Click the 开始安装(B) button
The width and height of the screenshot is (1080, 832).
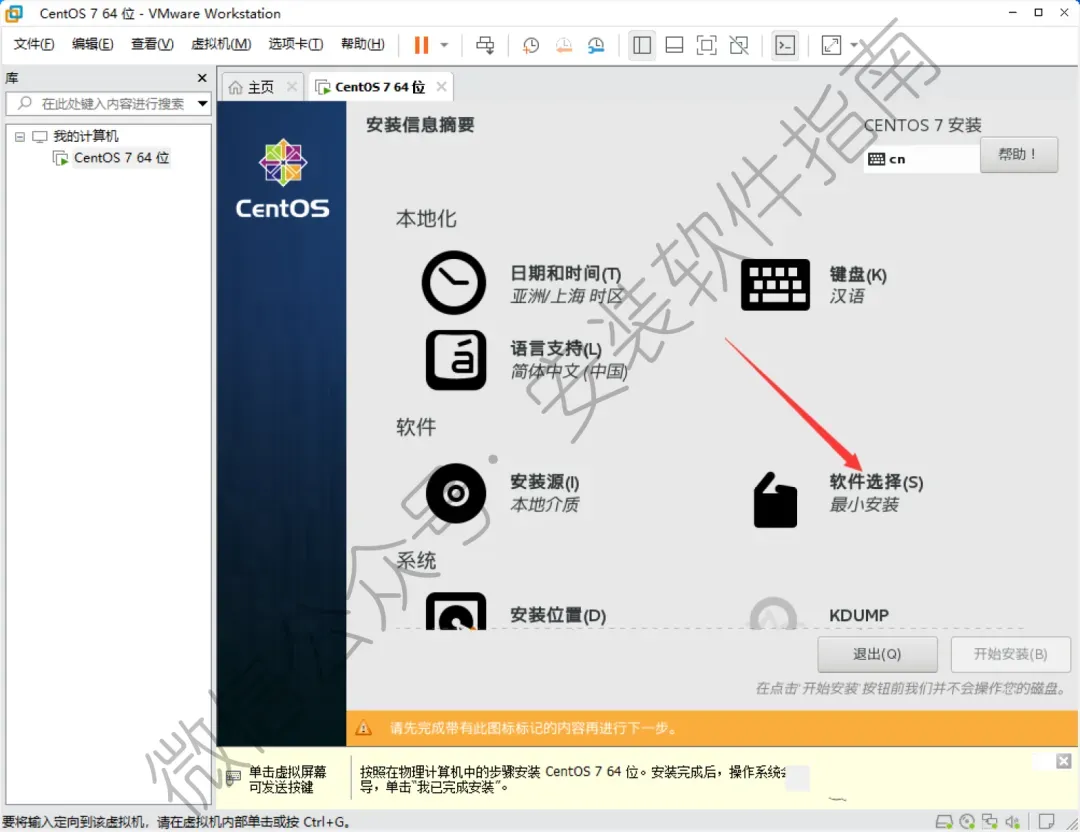coord(1010,654)
